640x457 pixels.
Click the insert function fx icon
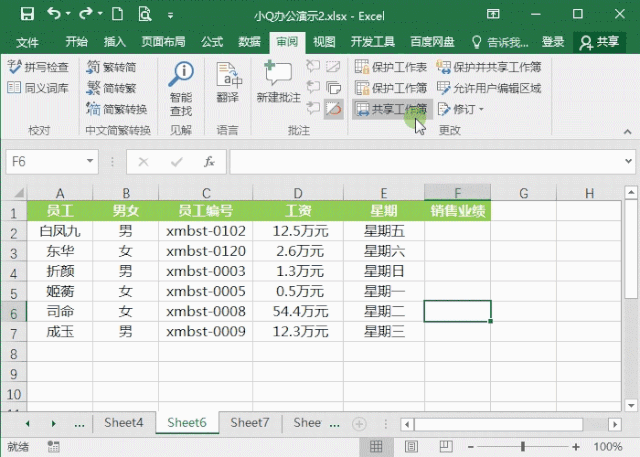coord(209,162)
